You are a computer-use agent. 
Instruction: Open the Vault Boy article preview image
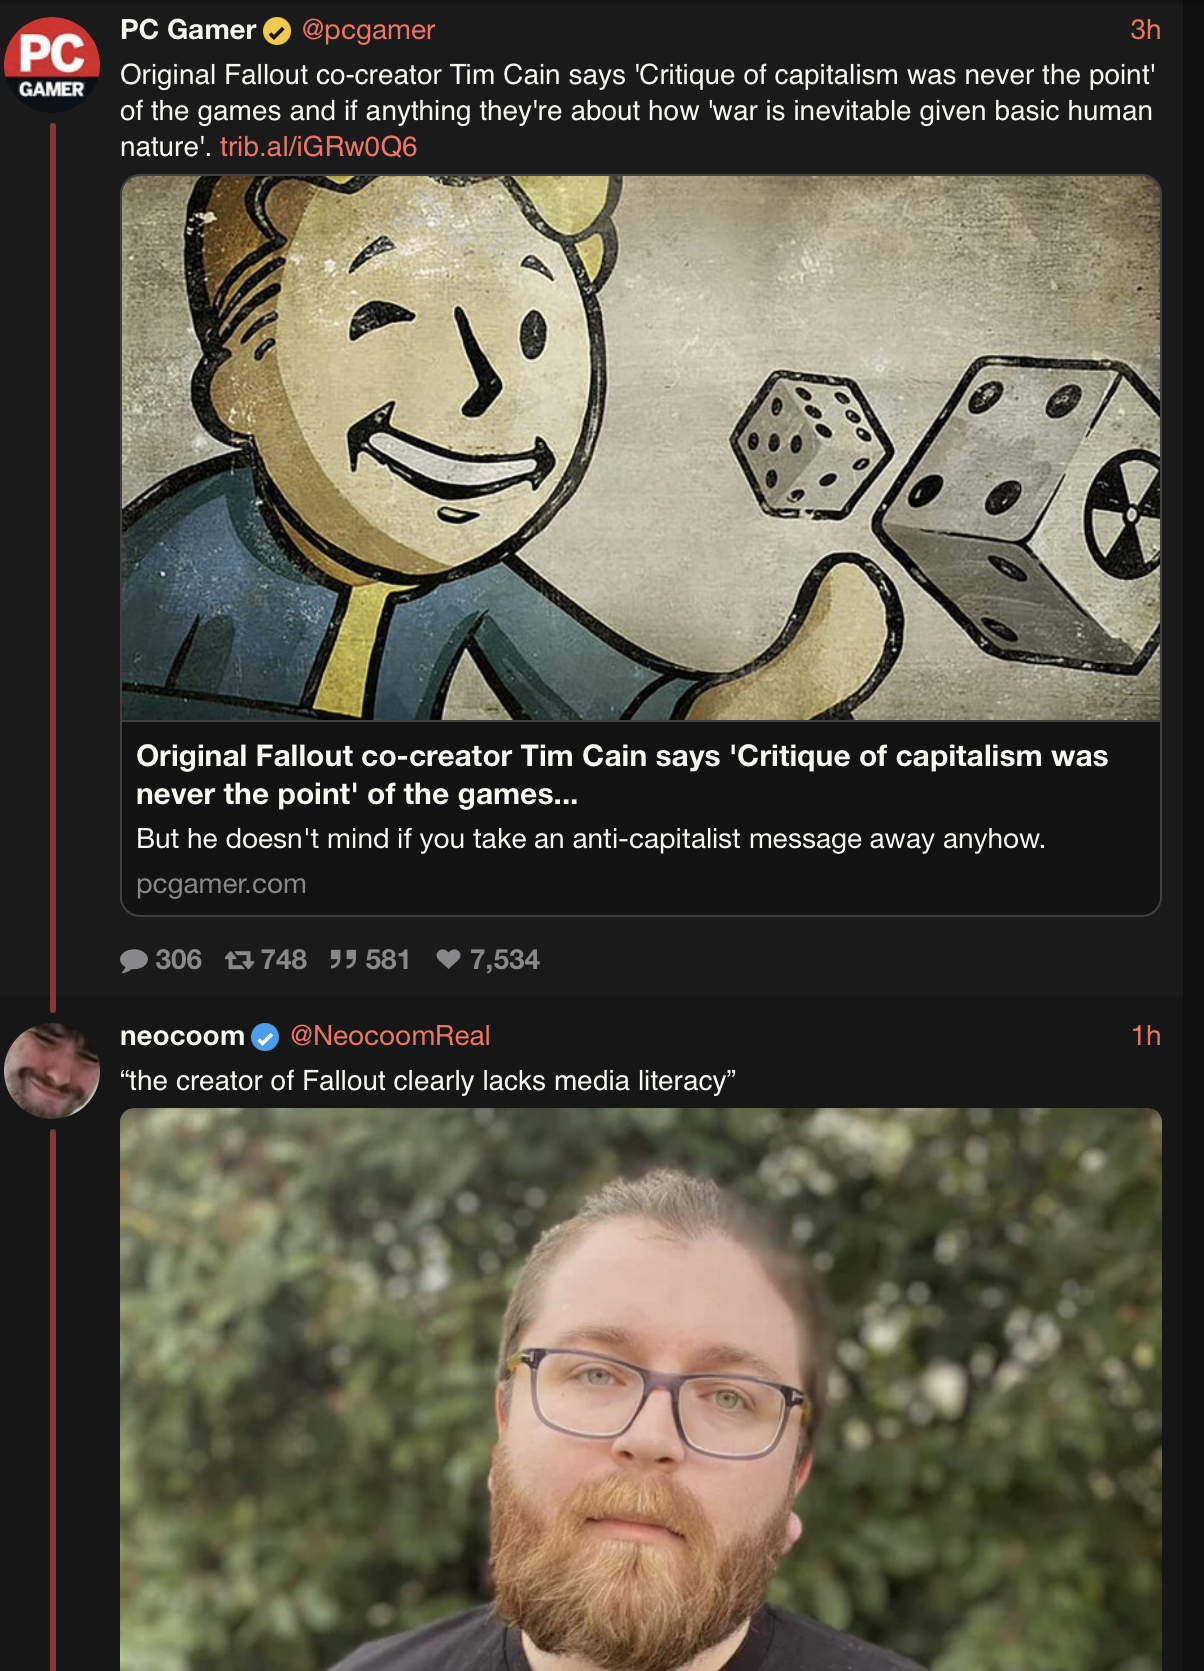click(641, 448)
